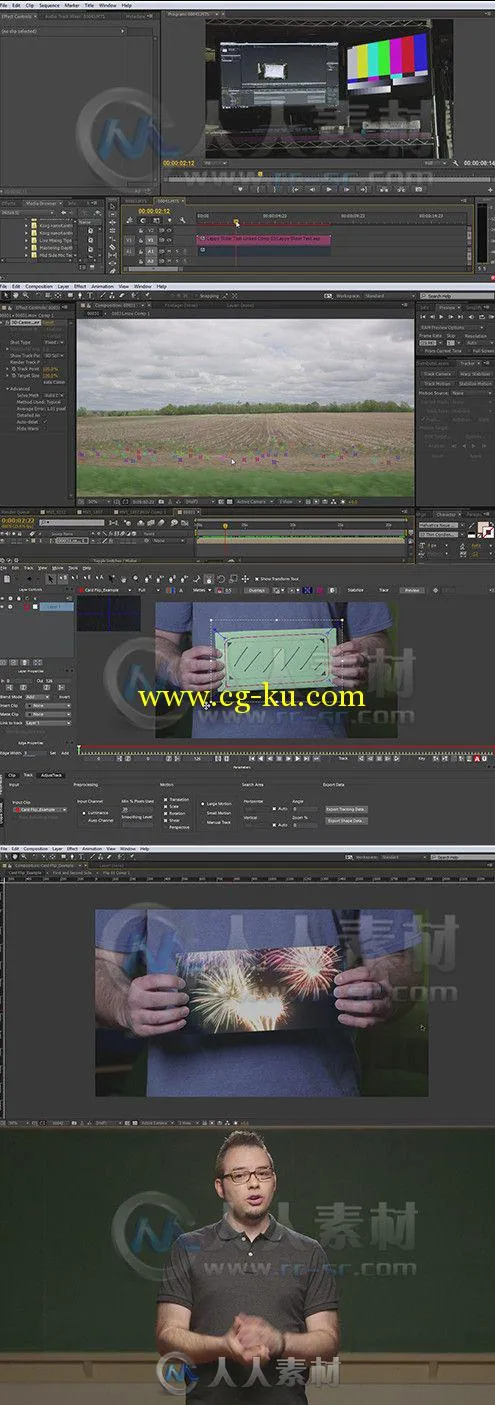The height and width of the screenshot is (1405, 495).
Task: Open the Input Clip Card Flip_Example dropdown in mocha
Action: tap(40, 810)
